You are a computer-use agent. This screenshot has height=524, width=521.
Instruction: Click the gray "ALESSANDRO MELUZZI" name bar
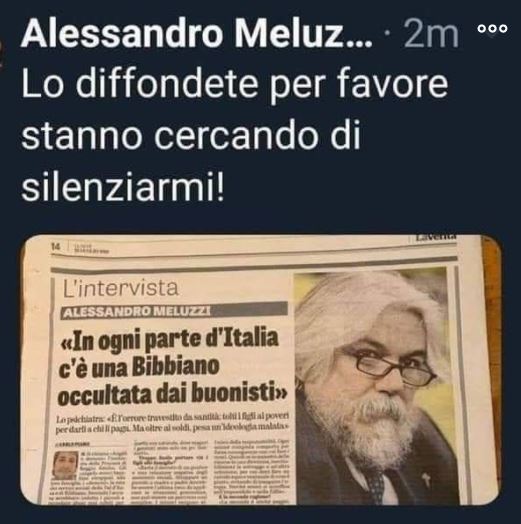174,311
